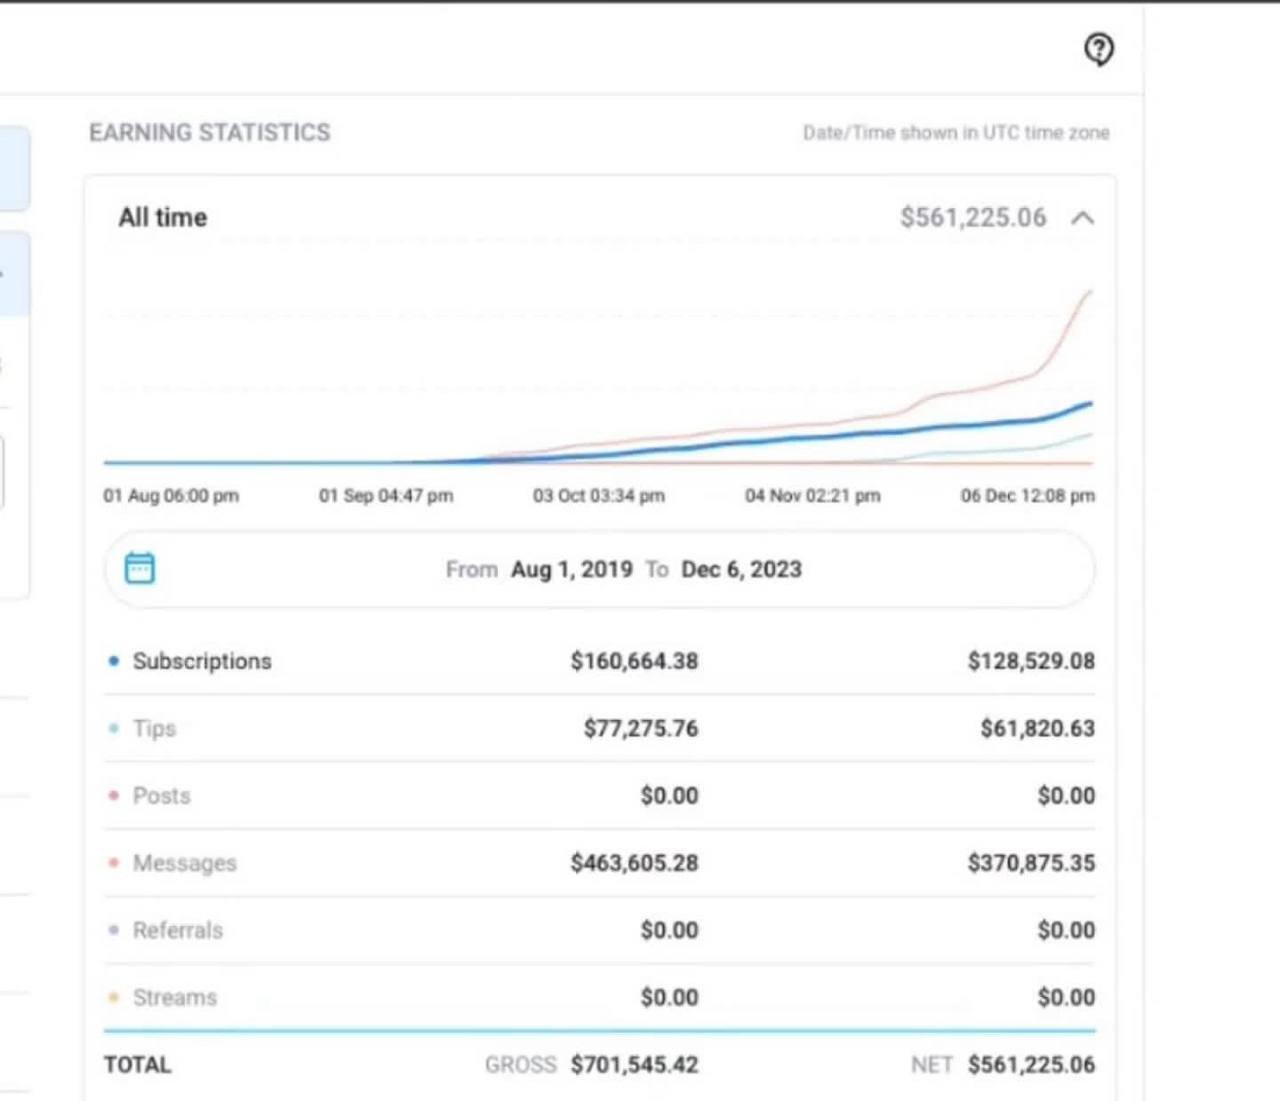The height and width of the screenshot is (1101, 1280).
Task: Click the 06 Dec 12:08 pm axis label
Action: [1027, 495]
